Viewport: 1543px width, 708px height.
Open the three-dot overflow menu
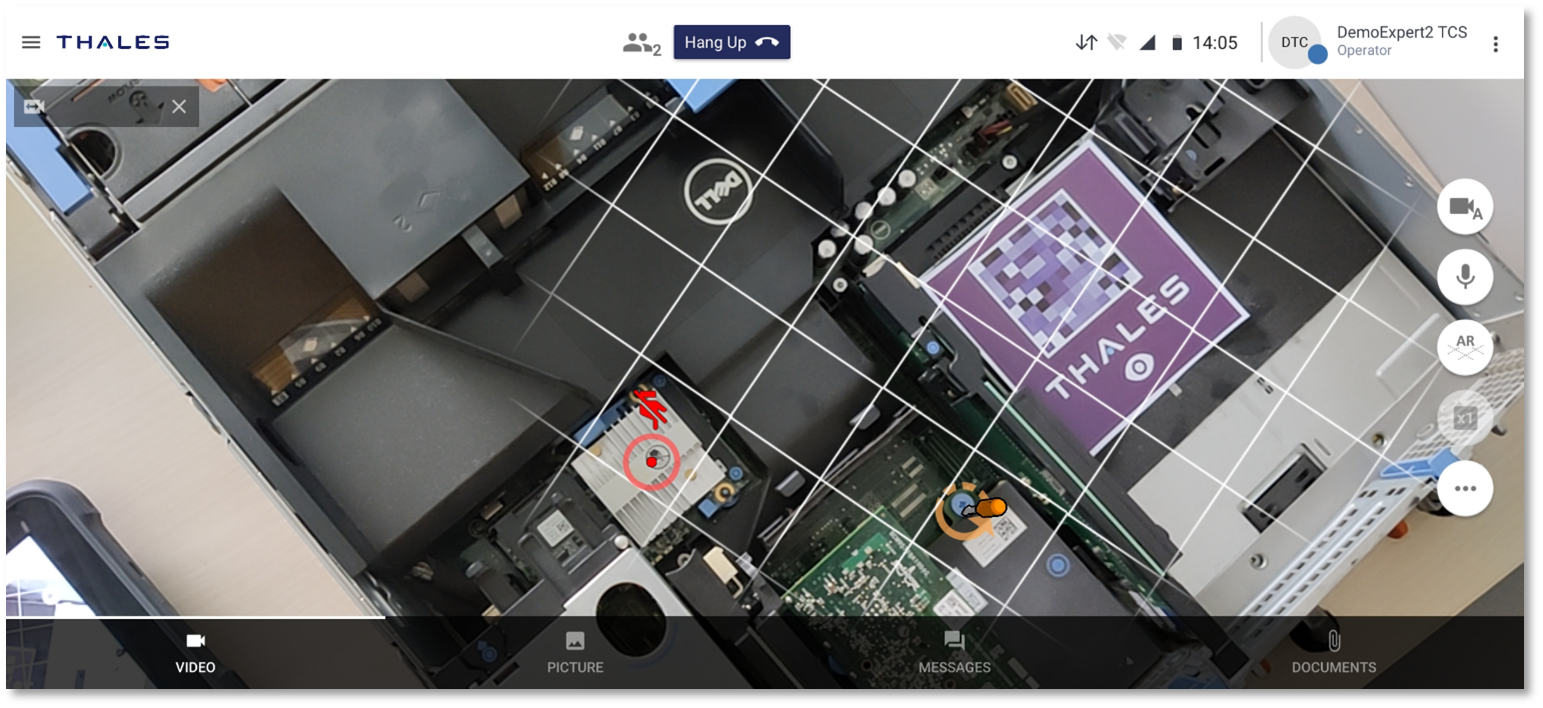(1496, 44)
